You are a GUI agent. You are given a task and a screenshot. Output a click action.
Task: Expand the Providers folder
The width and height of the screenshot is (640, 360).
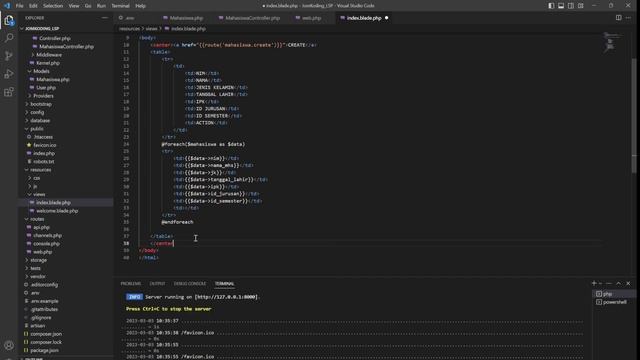43,96
